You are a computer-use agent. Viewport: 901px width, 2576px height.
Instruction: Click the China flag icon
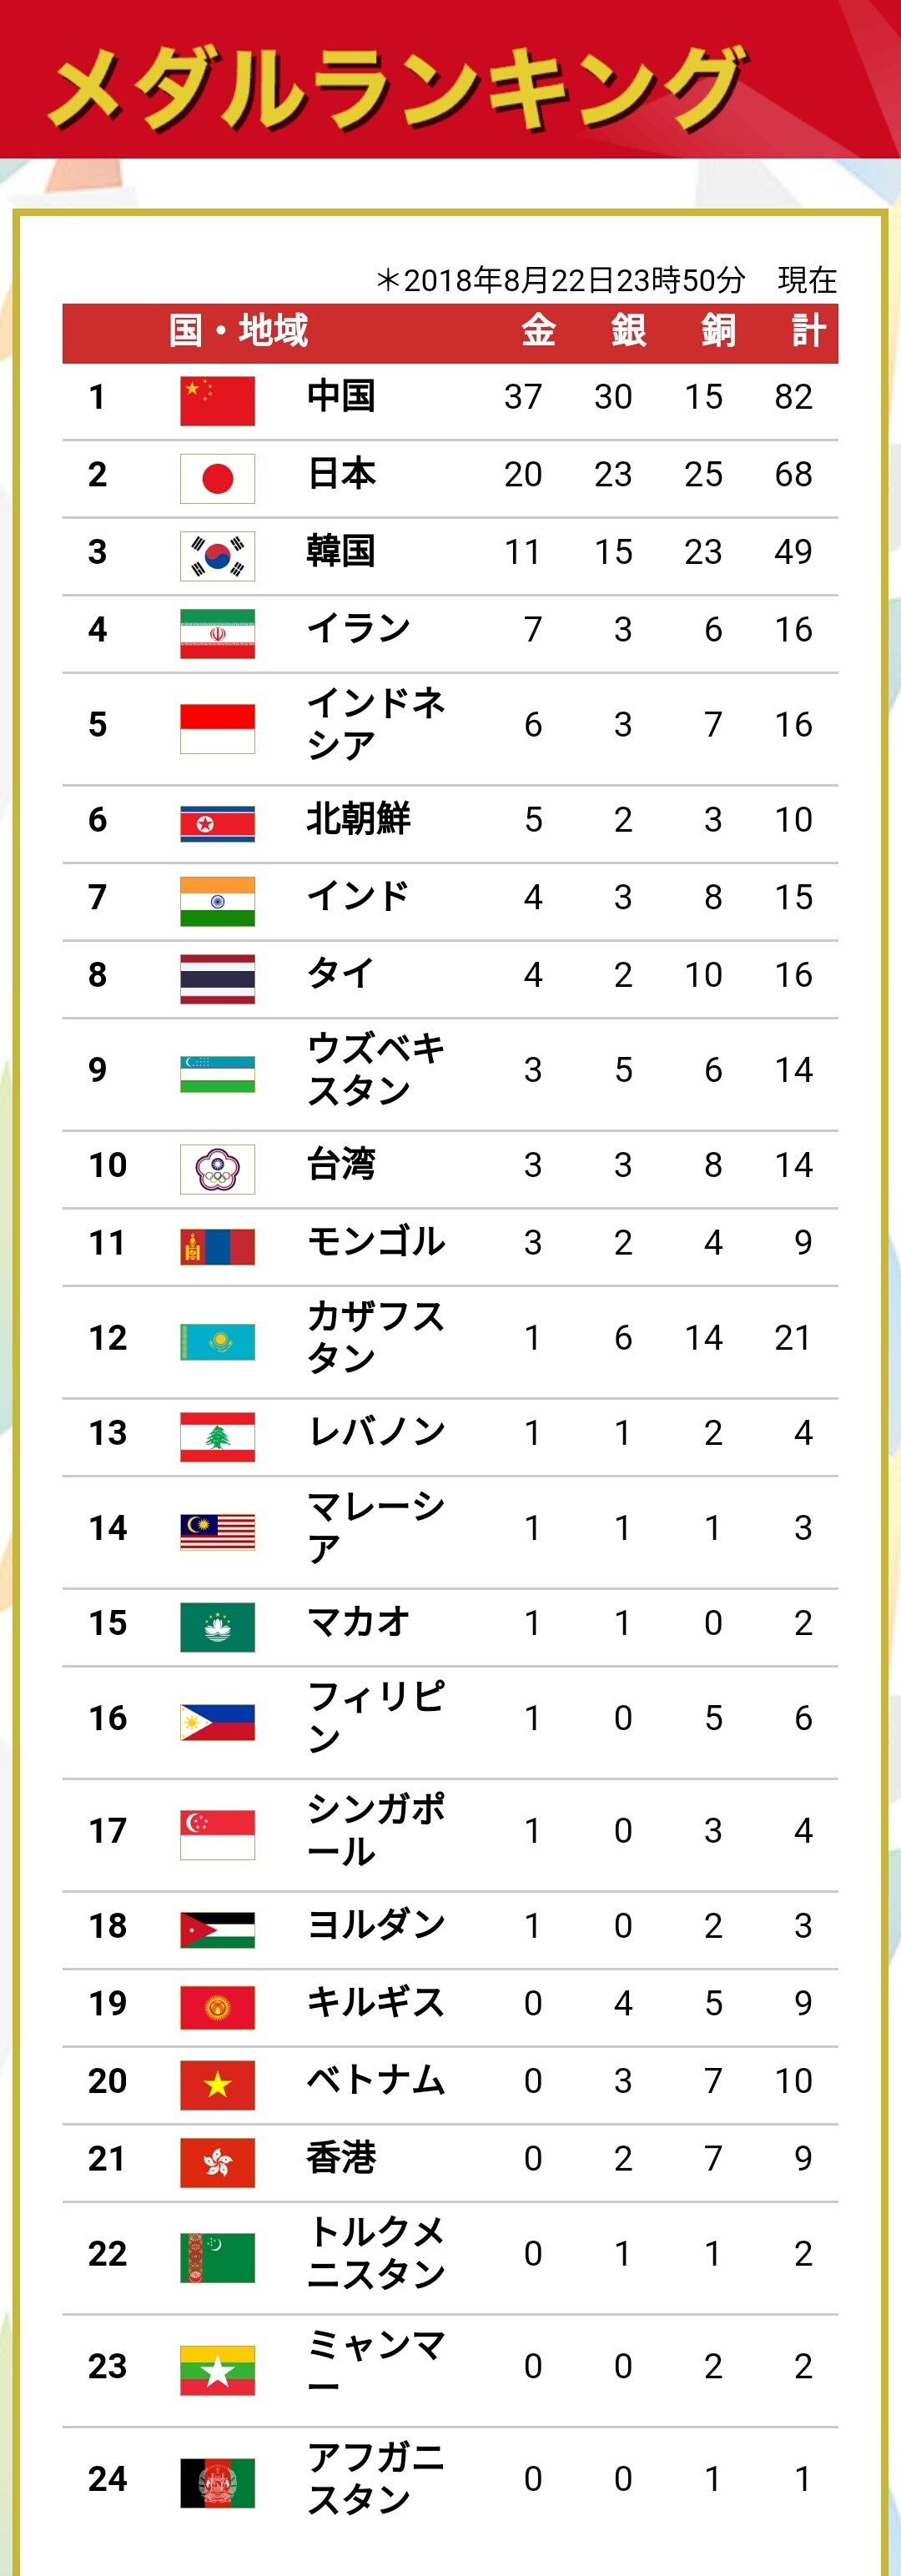217,401
